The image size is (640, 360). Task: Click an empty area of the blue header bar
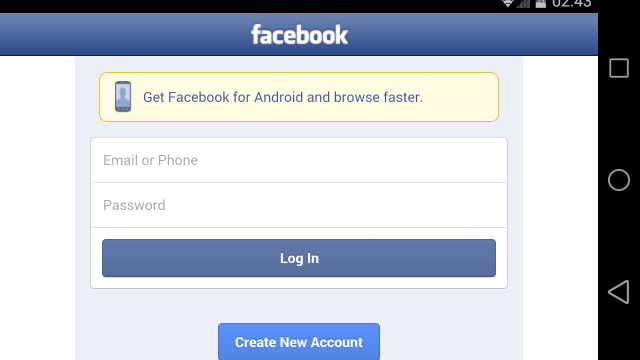tap(122, 34)
